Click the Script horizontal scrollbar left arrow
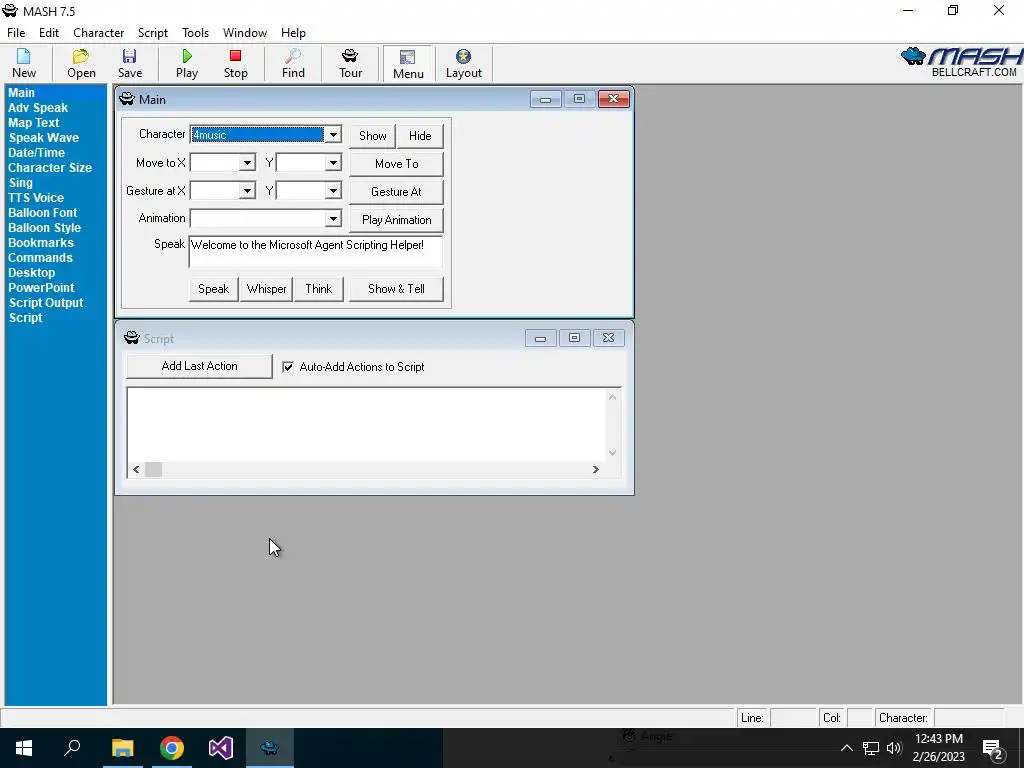Image resolution: width=1024 pixels, height=768 pixels. [x=136, y=470]
